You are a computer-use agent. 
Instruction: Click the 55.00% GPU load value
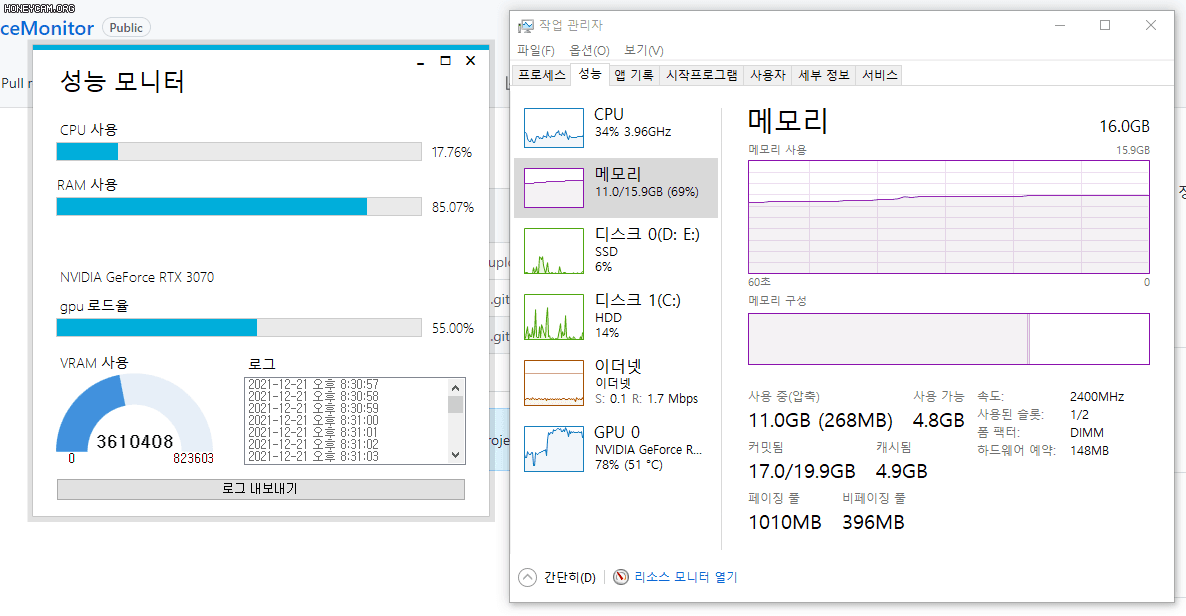(453, 328)
